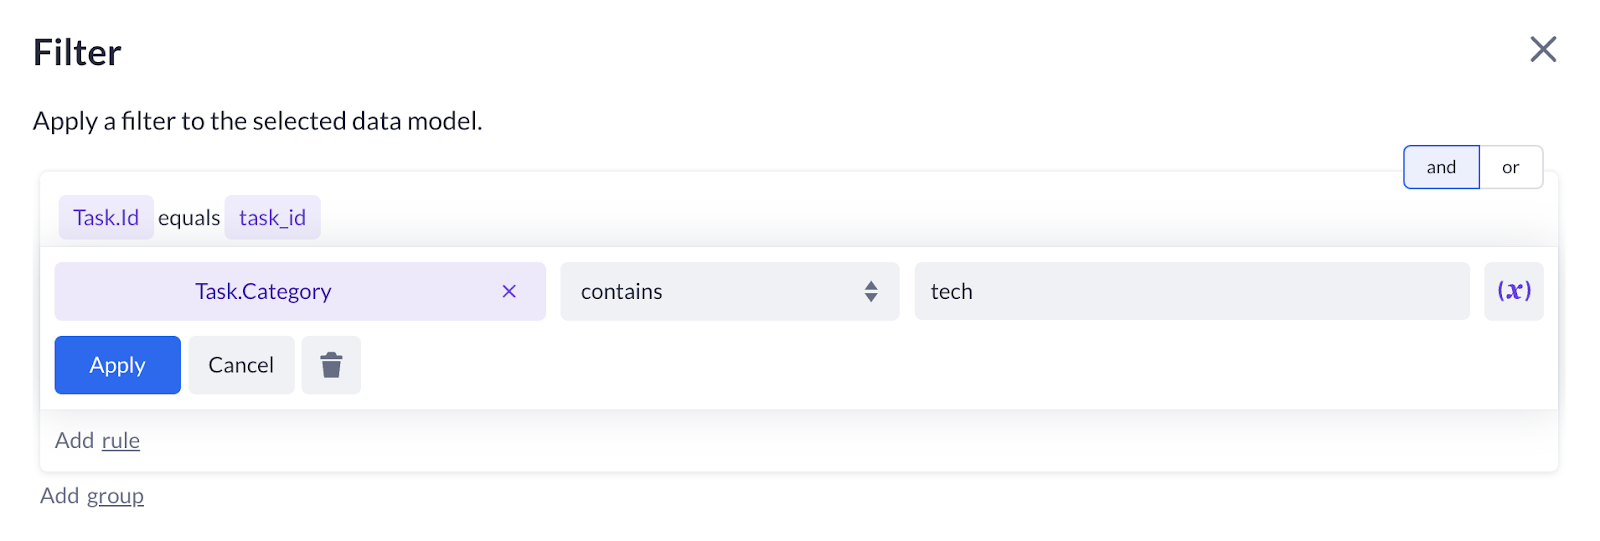This screenshot has height=541, width=1600.
Task: Select the Task.Id field chip
Action: 106,217
